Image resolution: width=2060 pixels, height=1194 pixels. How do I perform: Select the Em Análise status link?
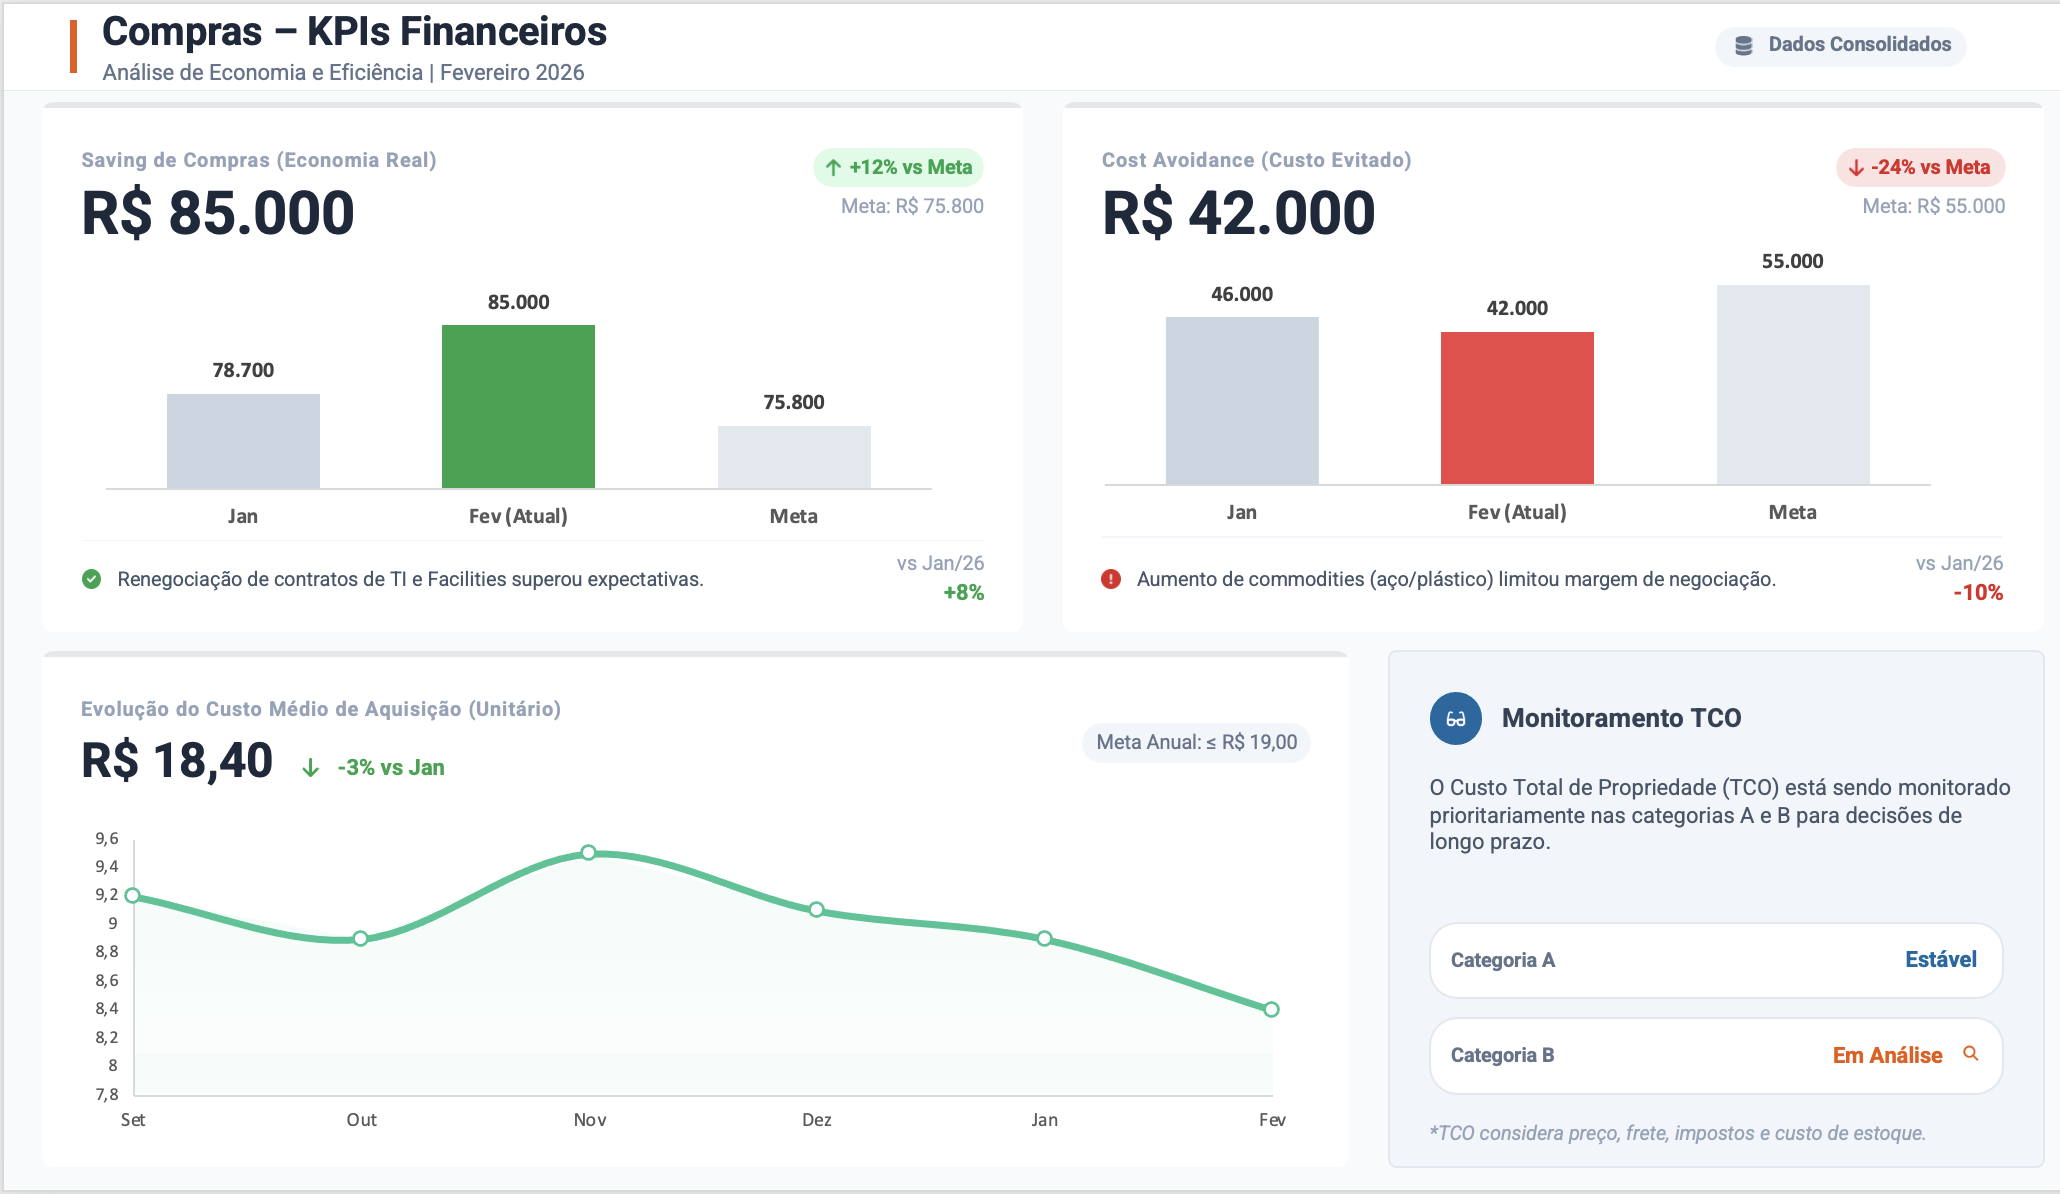point(1888,1056)
